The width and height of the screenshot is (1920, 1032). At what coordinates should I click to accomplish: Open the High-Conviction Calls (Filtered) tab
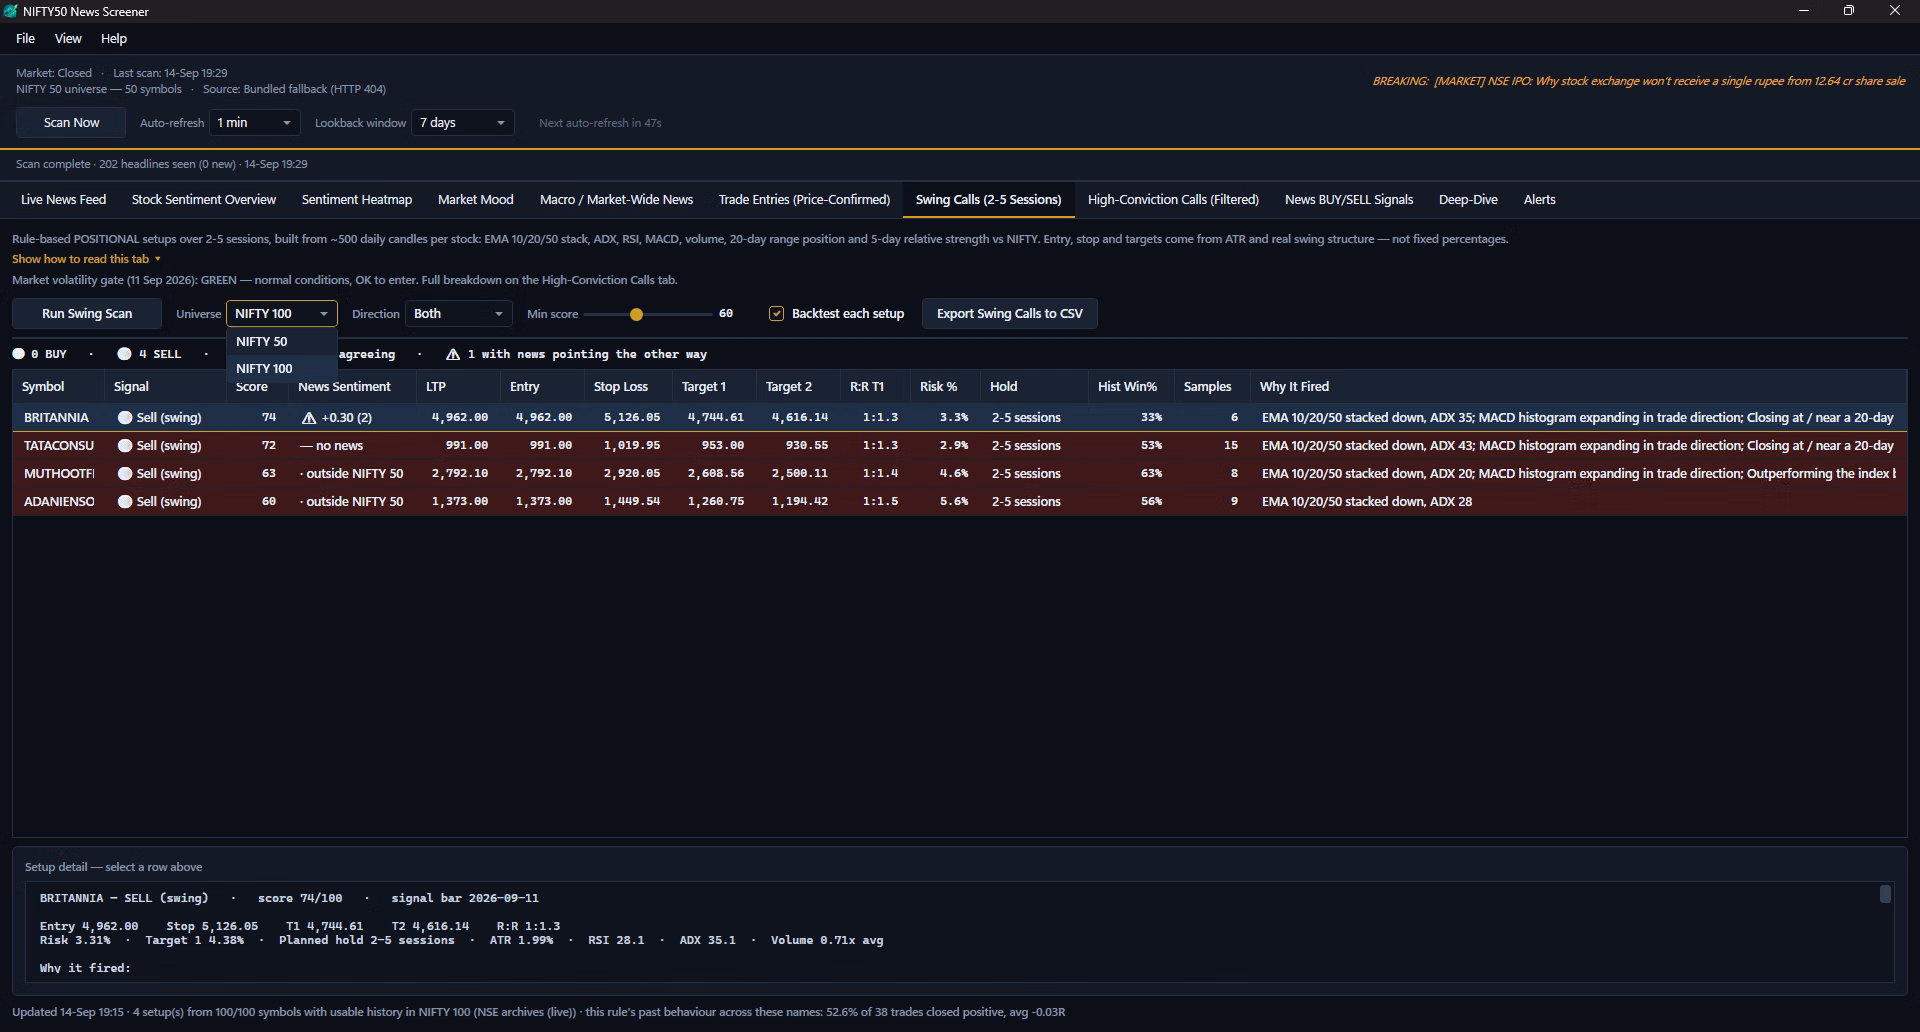1173,200
